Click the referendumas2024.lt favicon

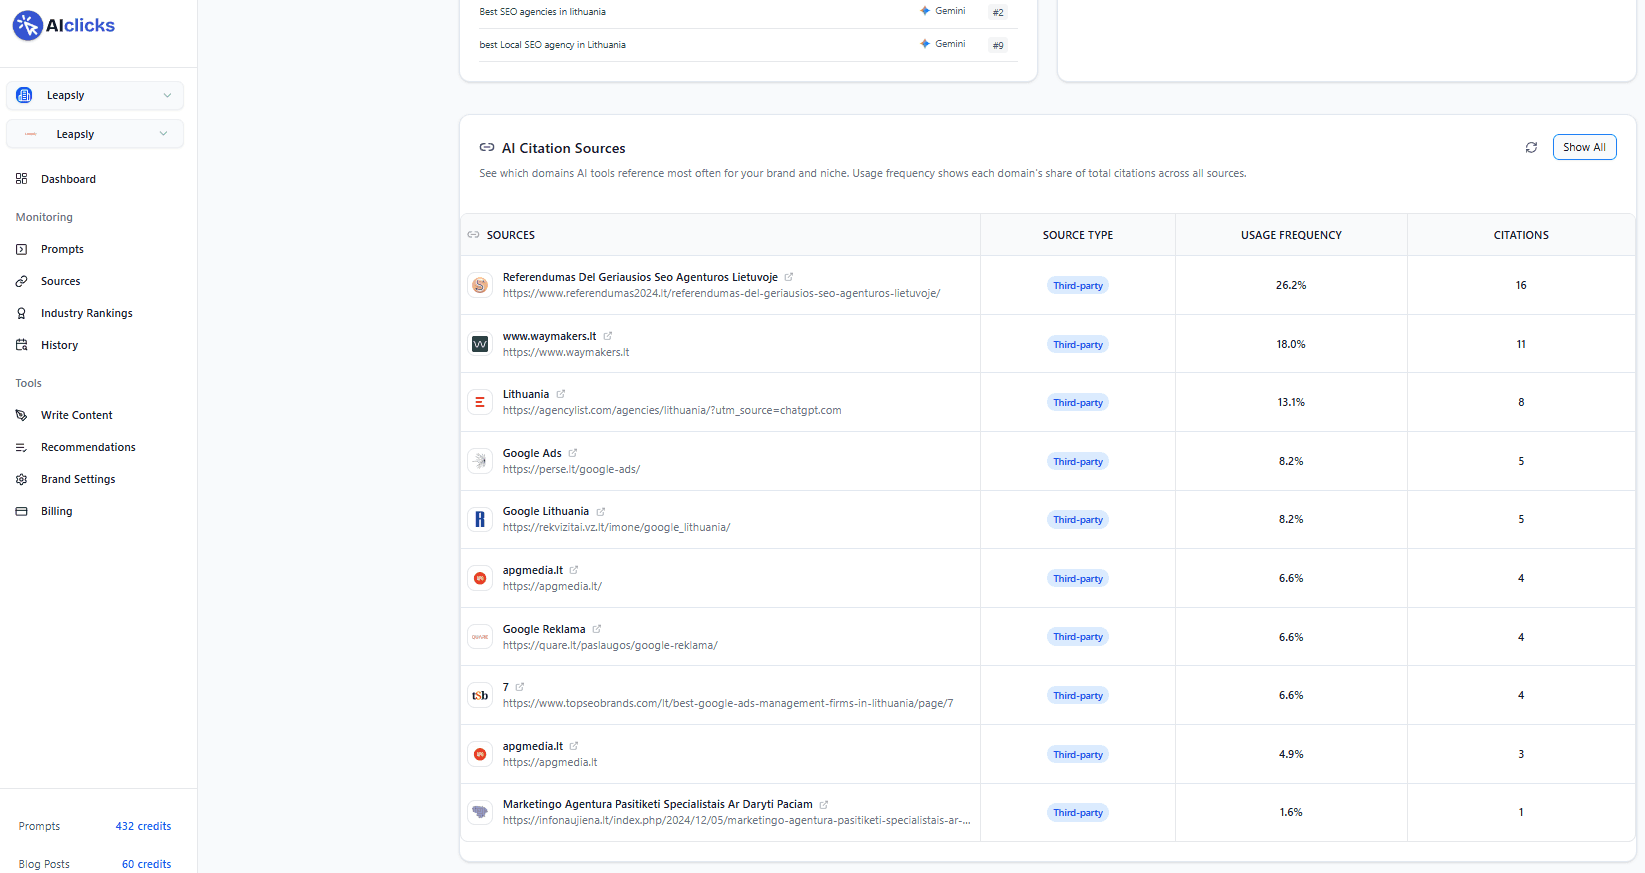(x=480, y=285)
